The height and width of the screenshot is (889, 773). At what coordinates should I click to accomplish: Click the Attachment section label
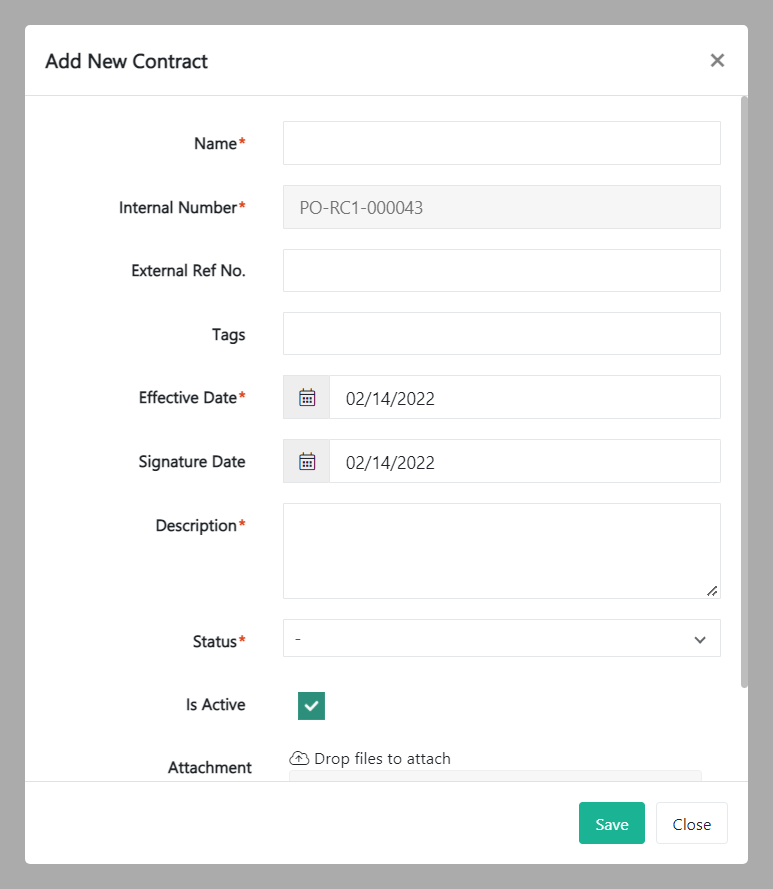tap(209, 767)
